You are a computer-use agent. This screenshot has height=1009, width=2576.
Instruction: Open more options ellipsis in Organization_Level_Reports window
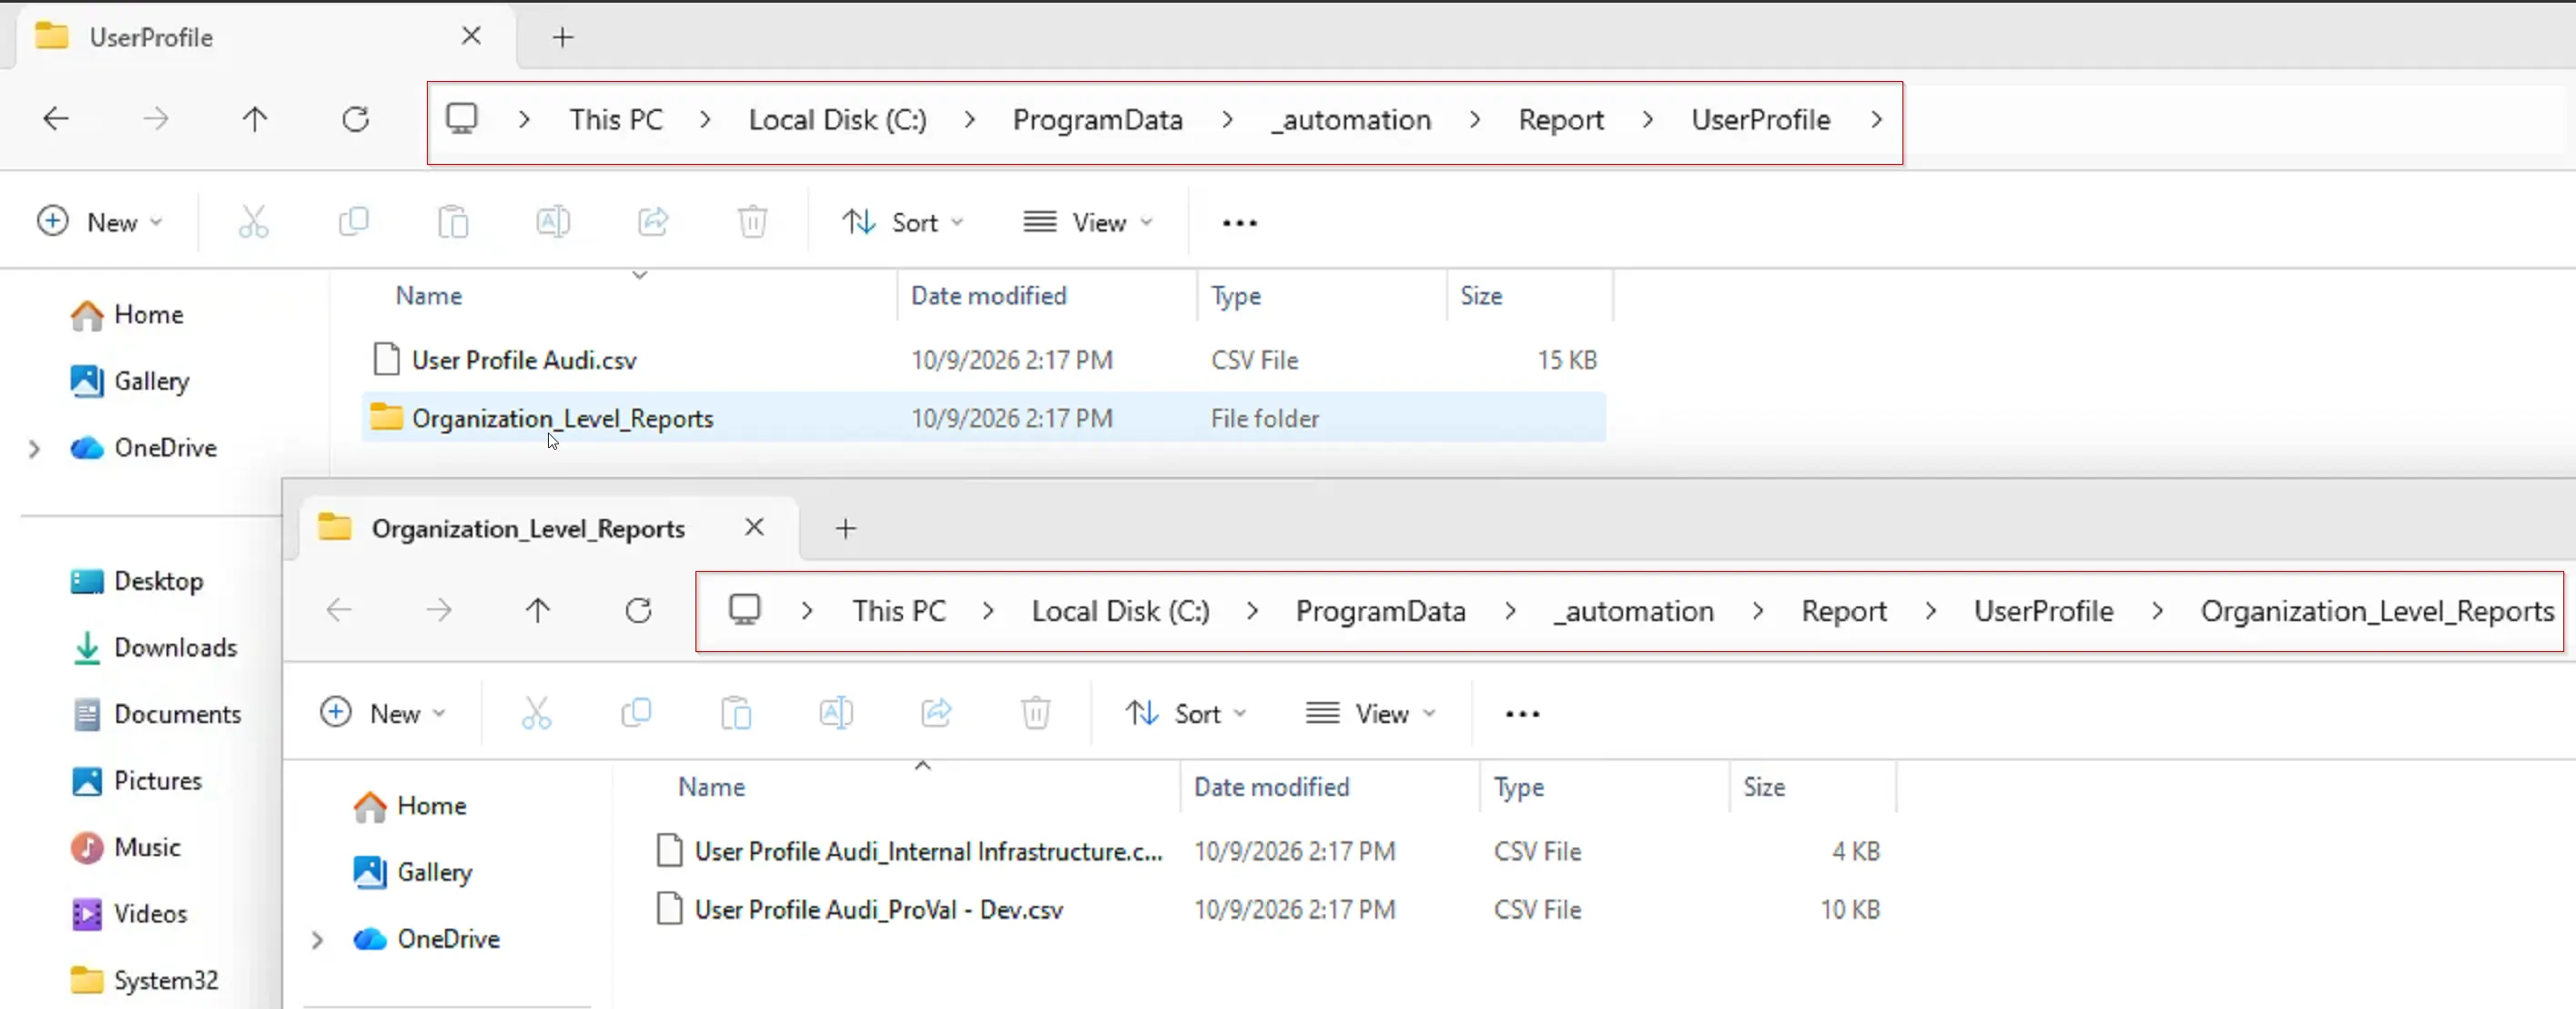1522,714
